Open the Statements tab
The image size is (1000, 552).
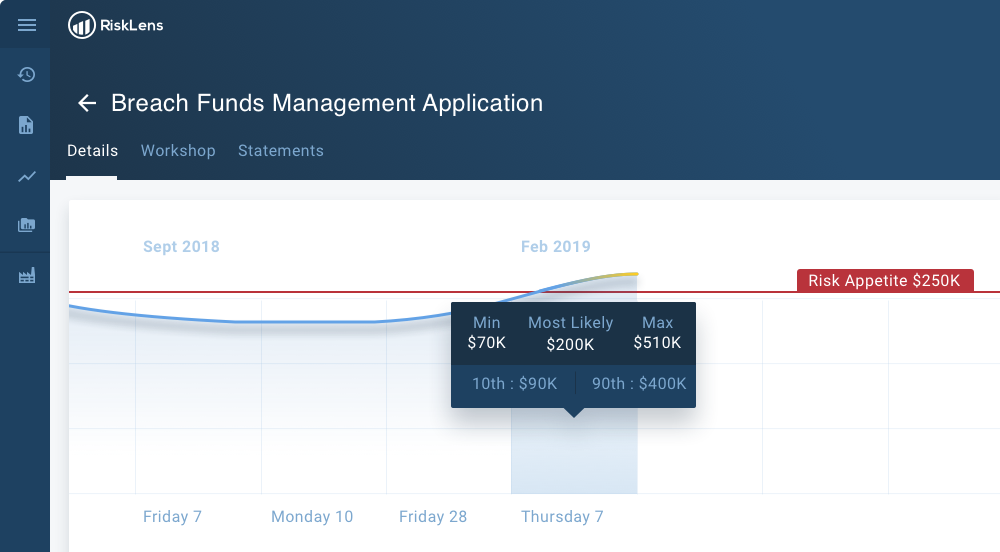pyautogui.click(x=281, y=151)
